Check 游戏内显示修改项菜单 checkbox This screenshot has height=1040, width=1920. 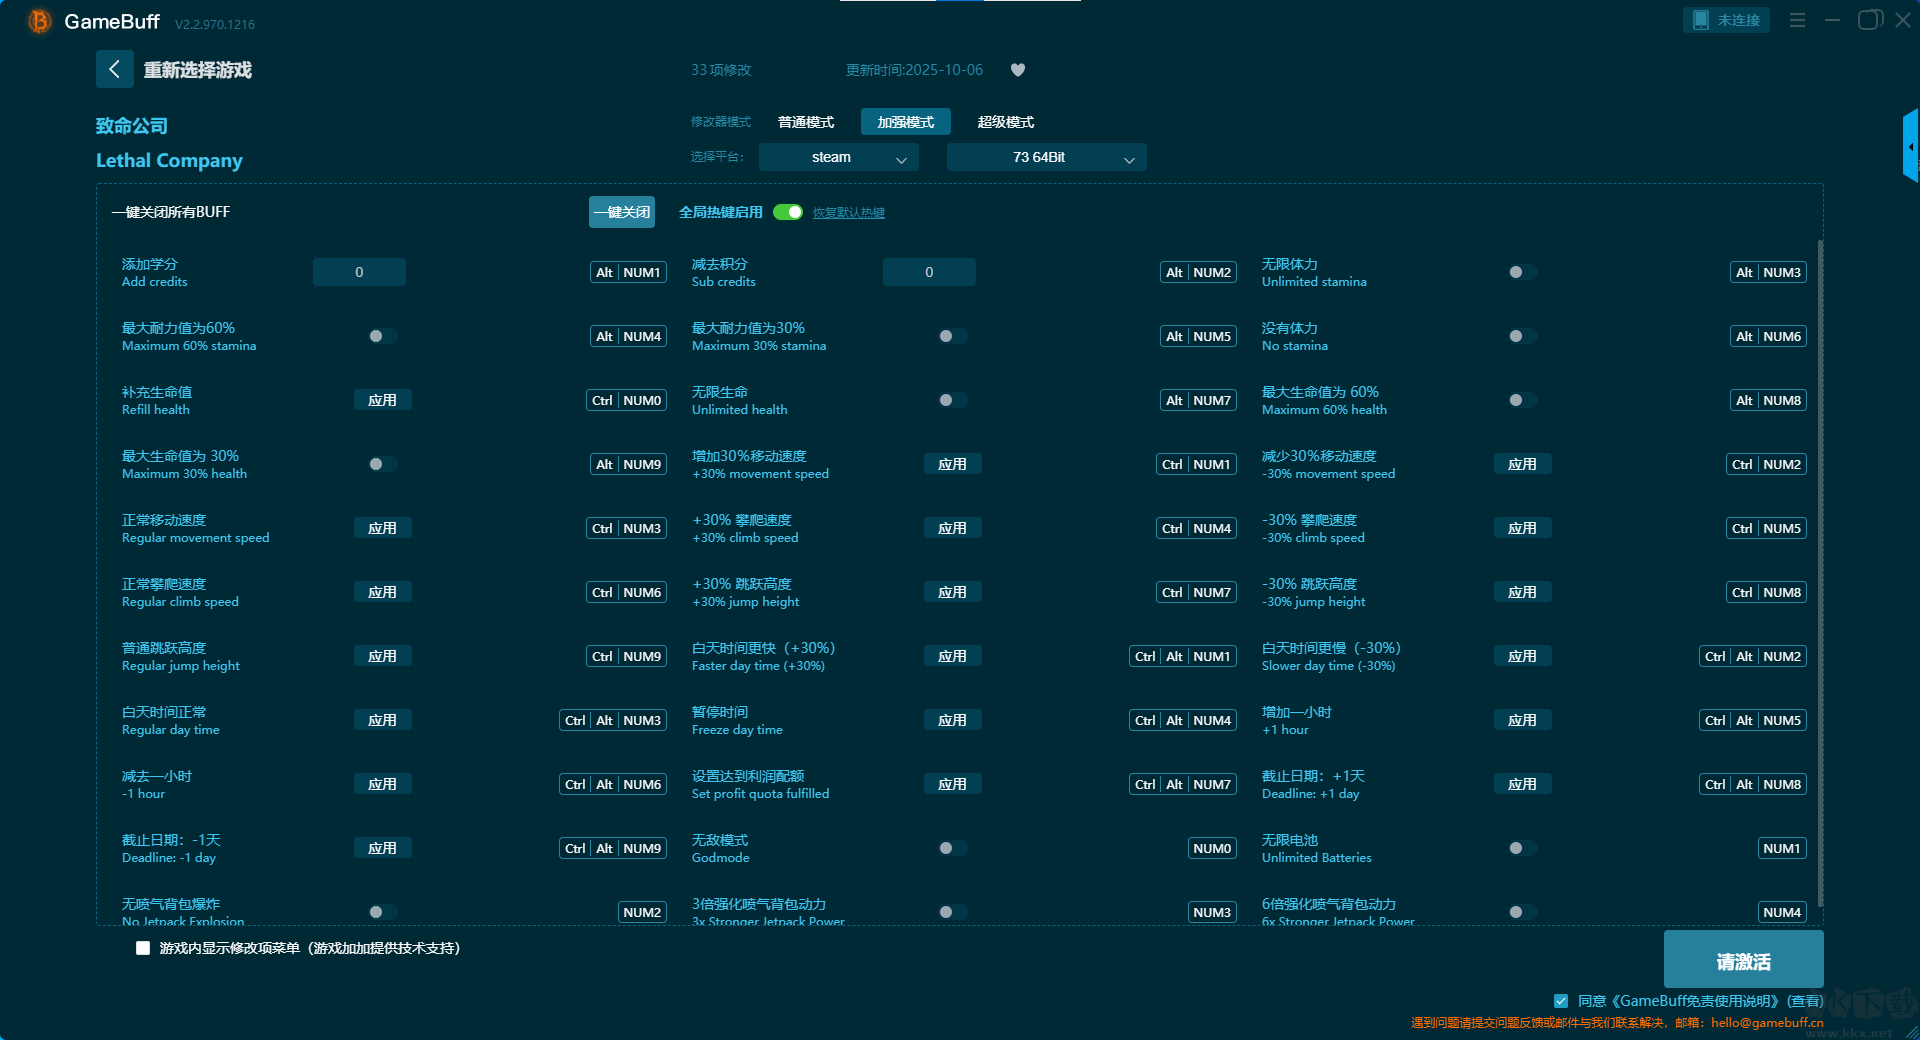click(x=143, y=948)
